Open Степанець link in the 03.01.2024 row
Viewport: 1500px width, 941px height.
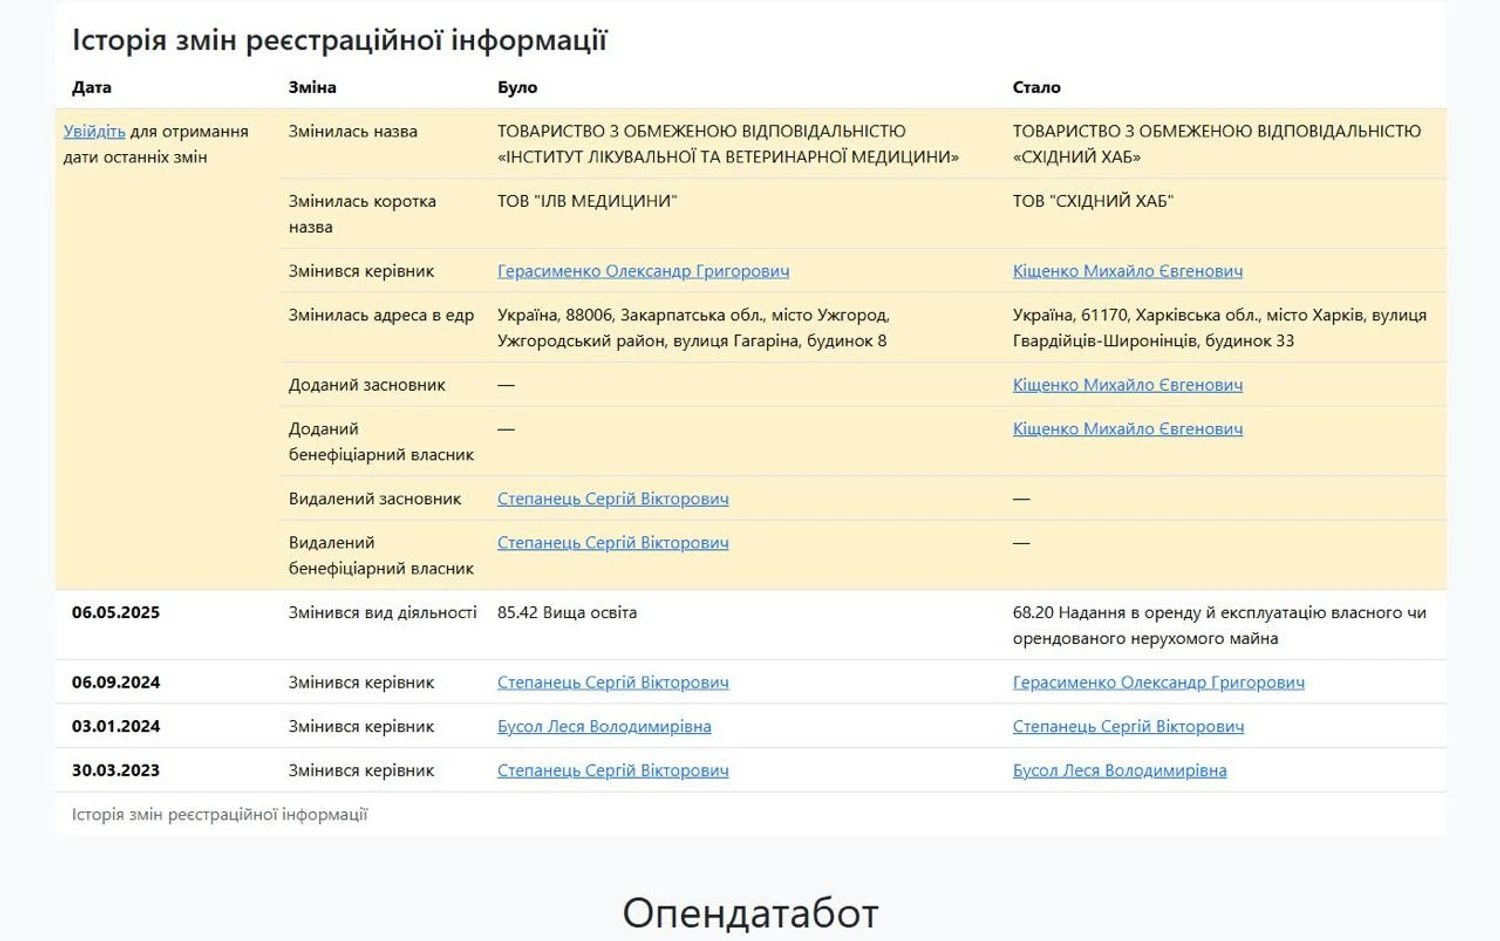pos(1128,727)
